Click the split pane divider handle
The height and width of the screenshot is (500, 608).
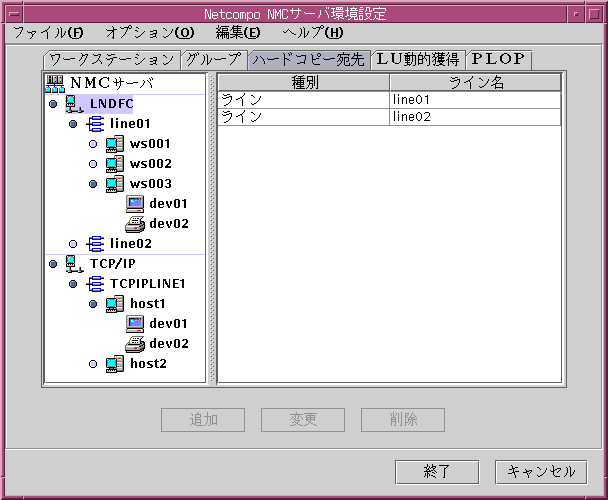[x=212, y=228]
